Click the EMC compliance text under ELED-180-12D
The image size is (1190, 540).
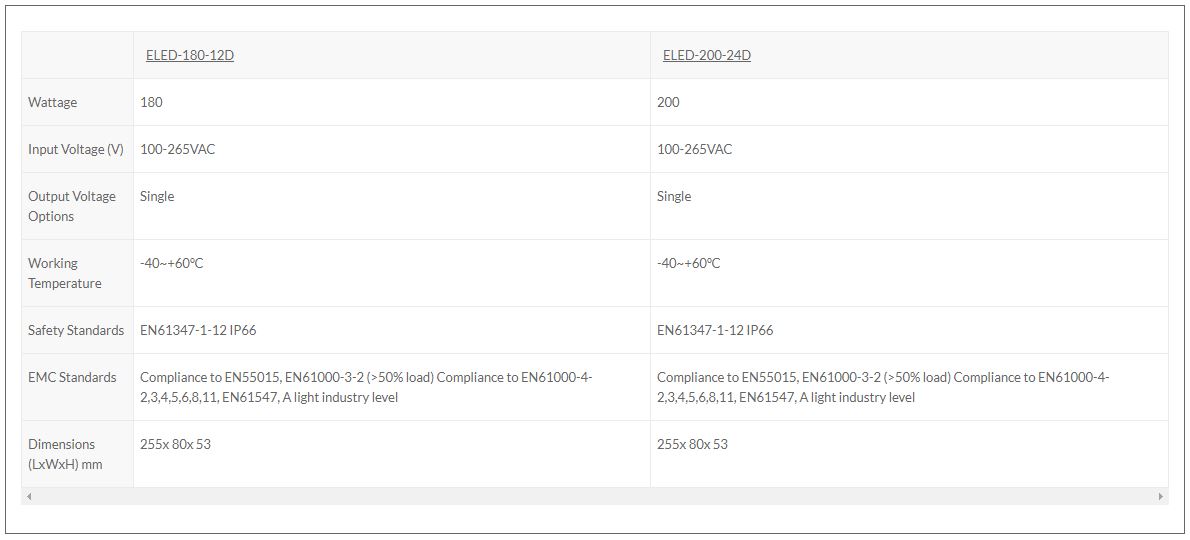click(x=366, y=387)
